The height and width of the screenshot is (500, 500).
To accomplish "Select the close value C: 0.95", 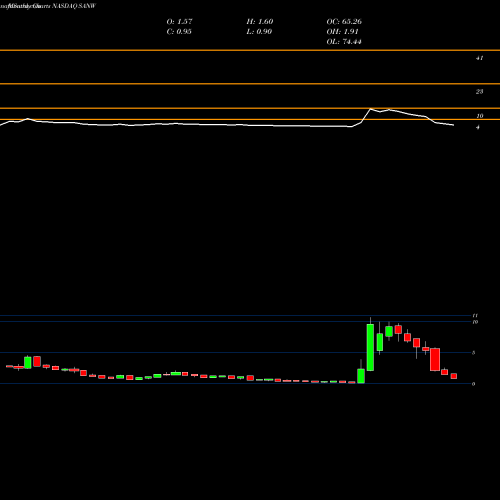I will click(179, 31).
